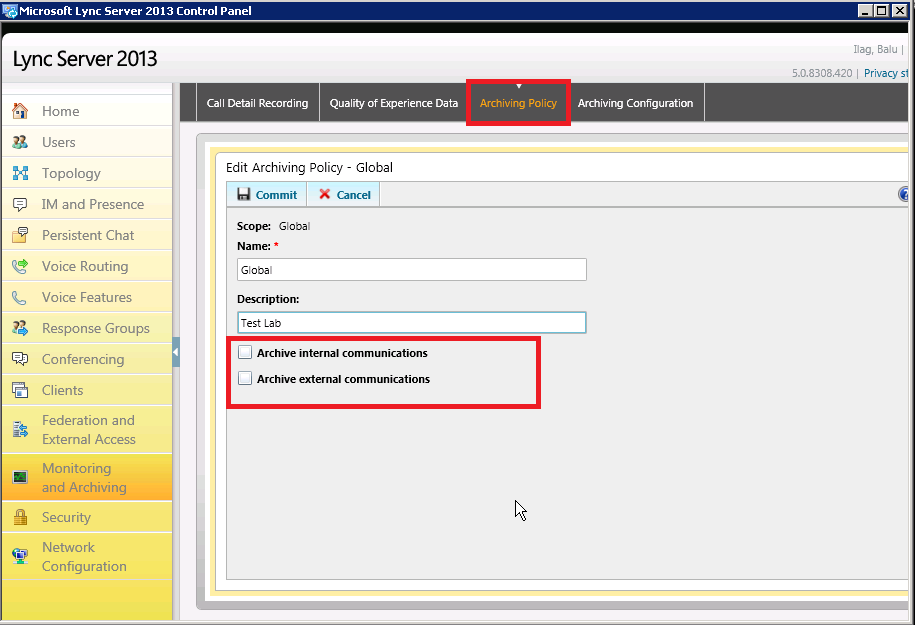Image resolution: width=915 pixels, height=625 pixels.
Task: Enable Archive internal communications checkbox
Action: [x=245, y=352]
